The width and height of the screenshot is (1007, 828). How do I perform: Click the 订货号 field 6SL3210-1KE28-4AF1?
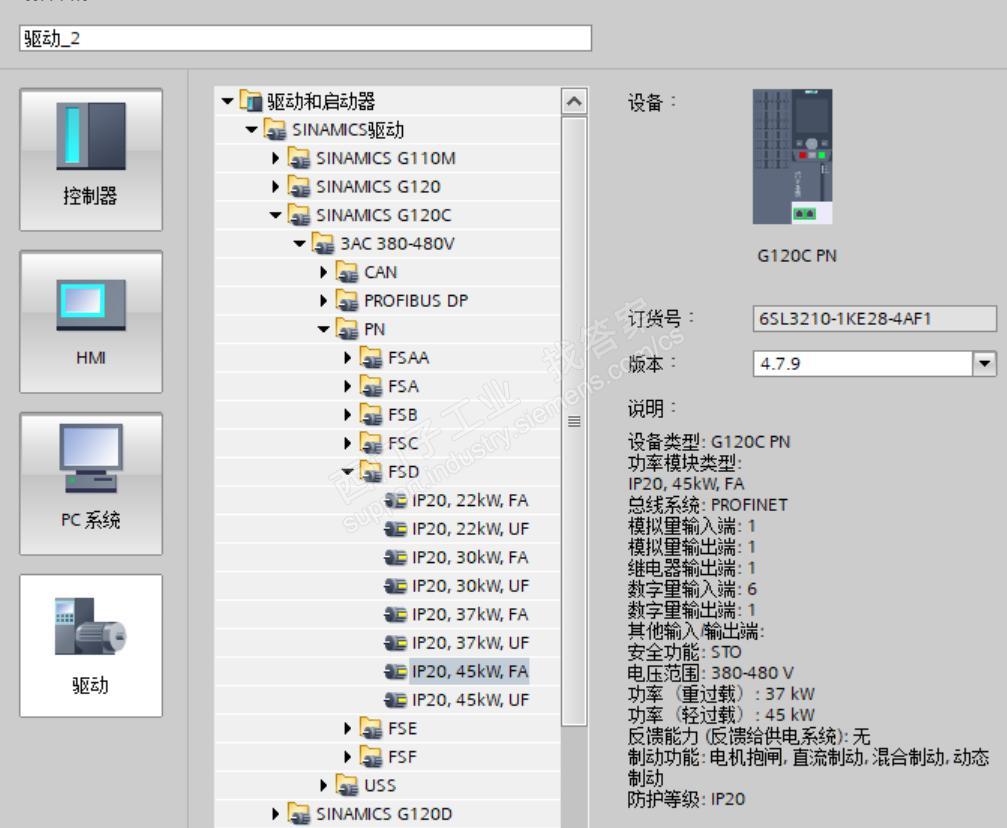click(874, 319)
